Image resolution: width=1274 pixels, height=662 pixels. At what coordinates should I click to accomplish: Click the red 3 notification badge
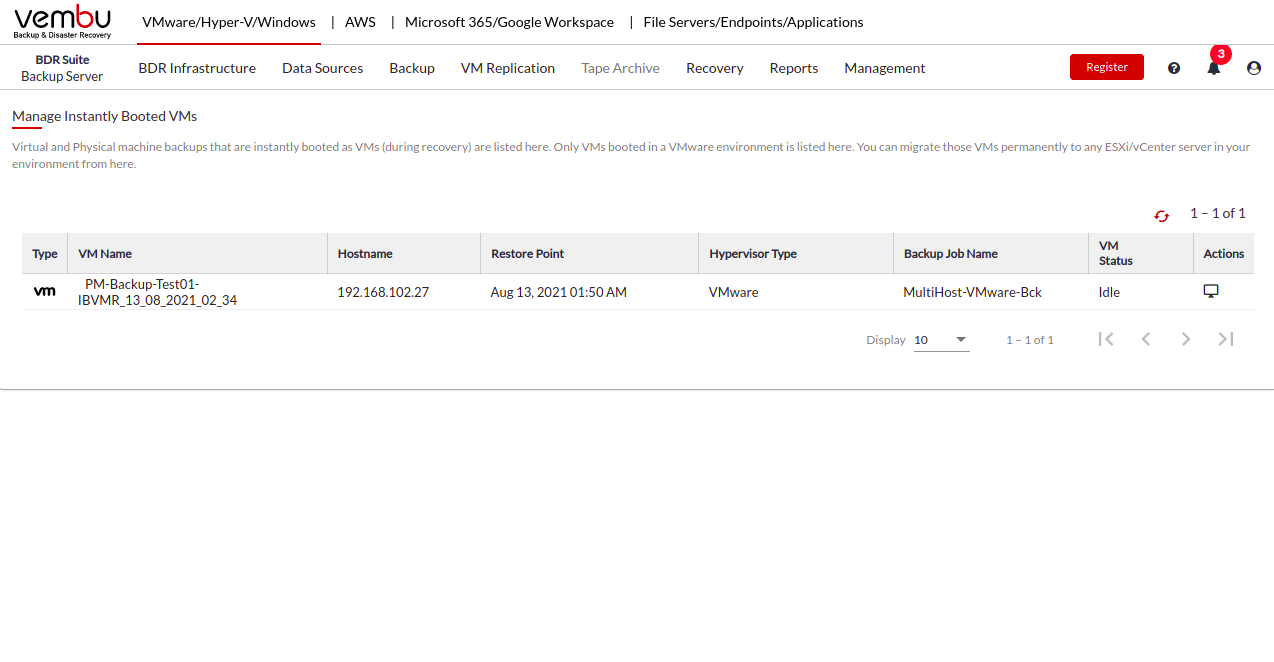(1220, 54)
